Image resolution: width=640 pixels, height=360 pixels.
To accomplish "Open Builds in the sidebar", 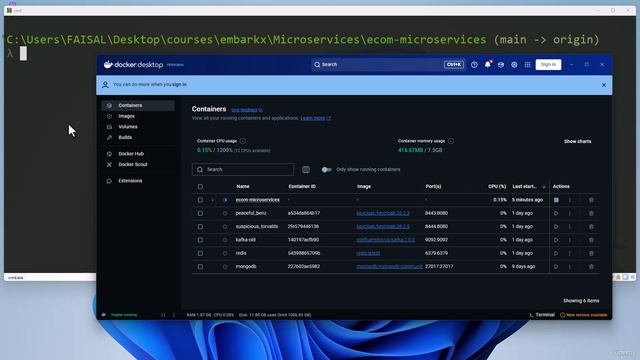I will point(138,137).
